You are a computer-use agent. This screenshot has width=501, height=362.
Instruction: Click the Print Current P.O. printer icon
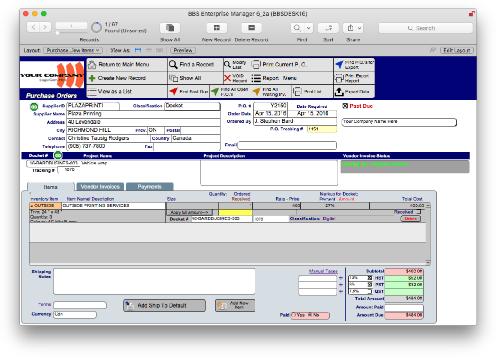[x=256, y=64]
